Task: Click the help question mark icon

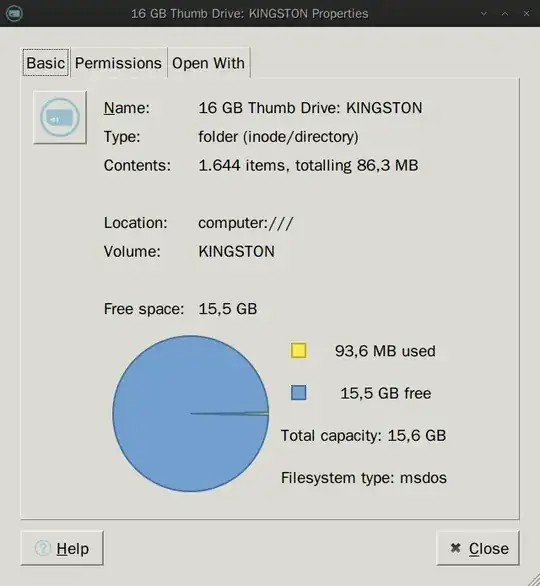Action: click(43, 548)
